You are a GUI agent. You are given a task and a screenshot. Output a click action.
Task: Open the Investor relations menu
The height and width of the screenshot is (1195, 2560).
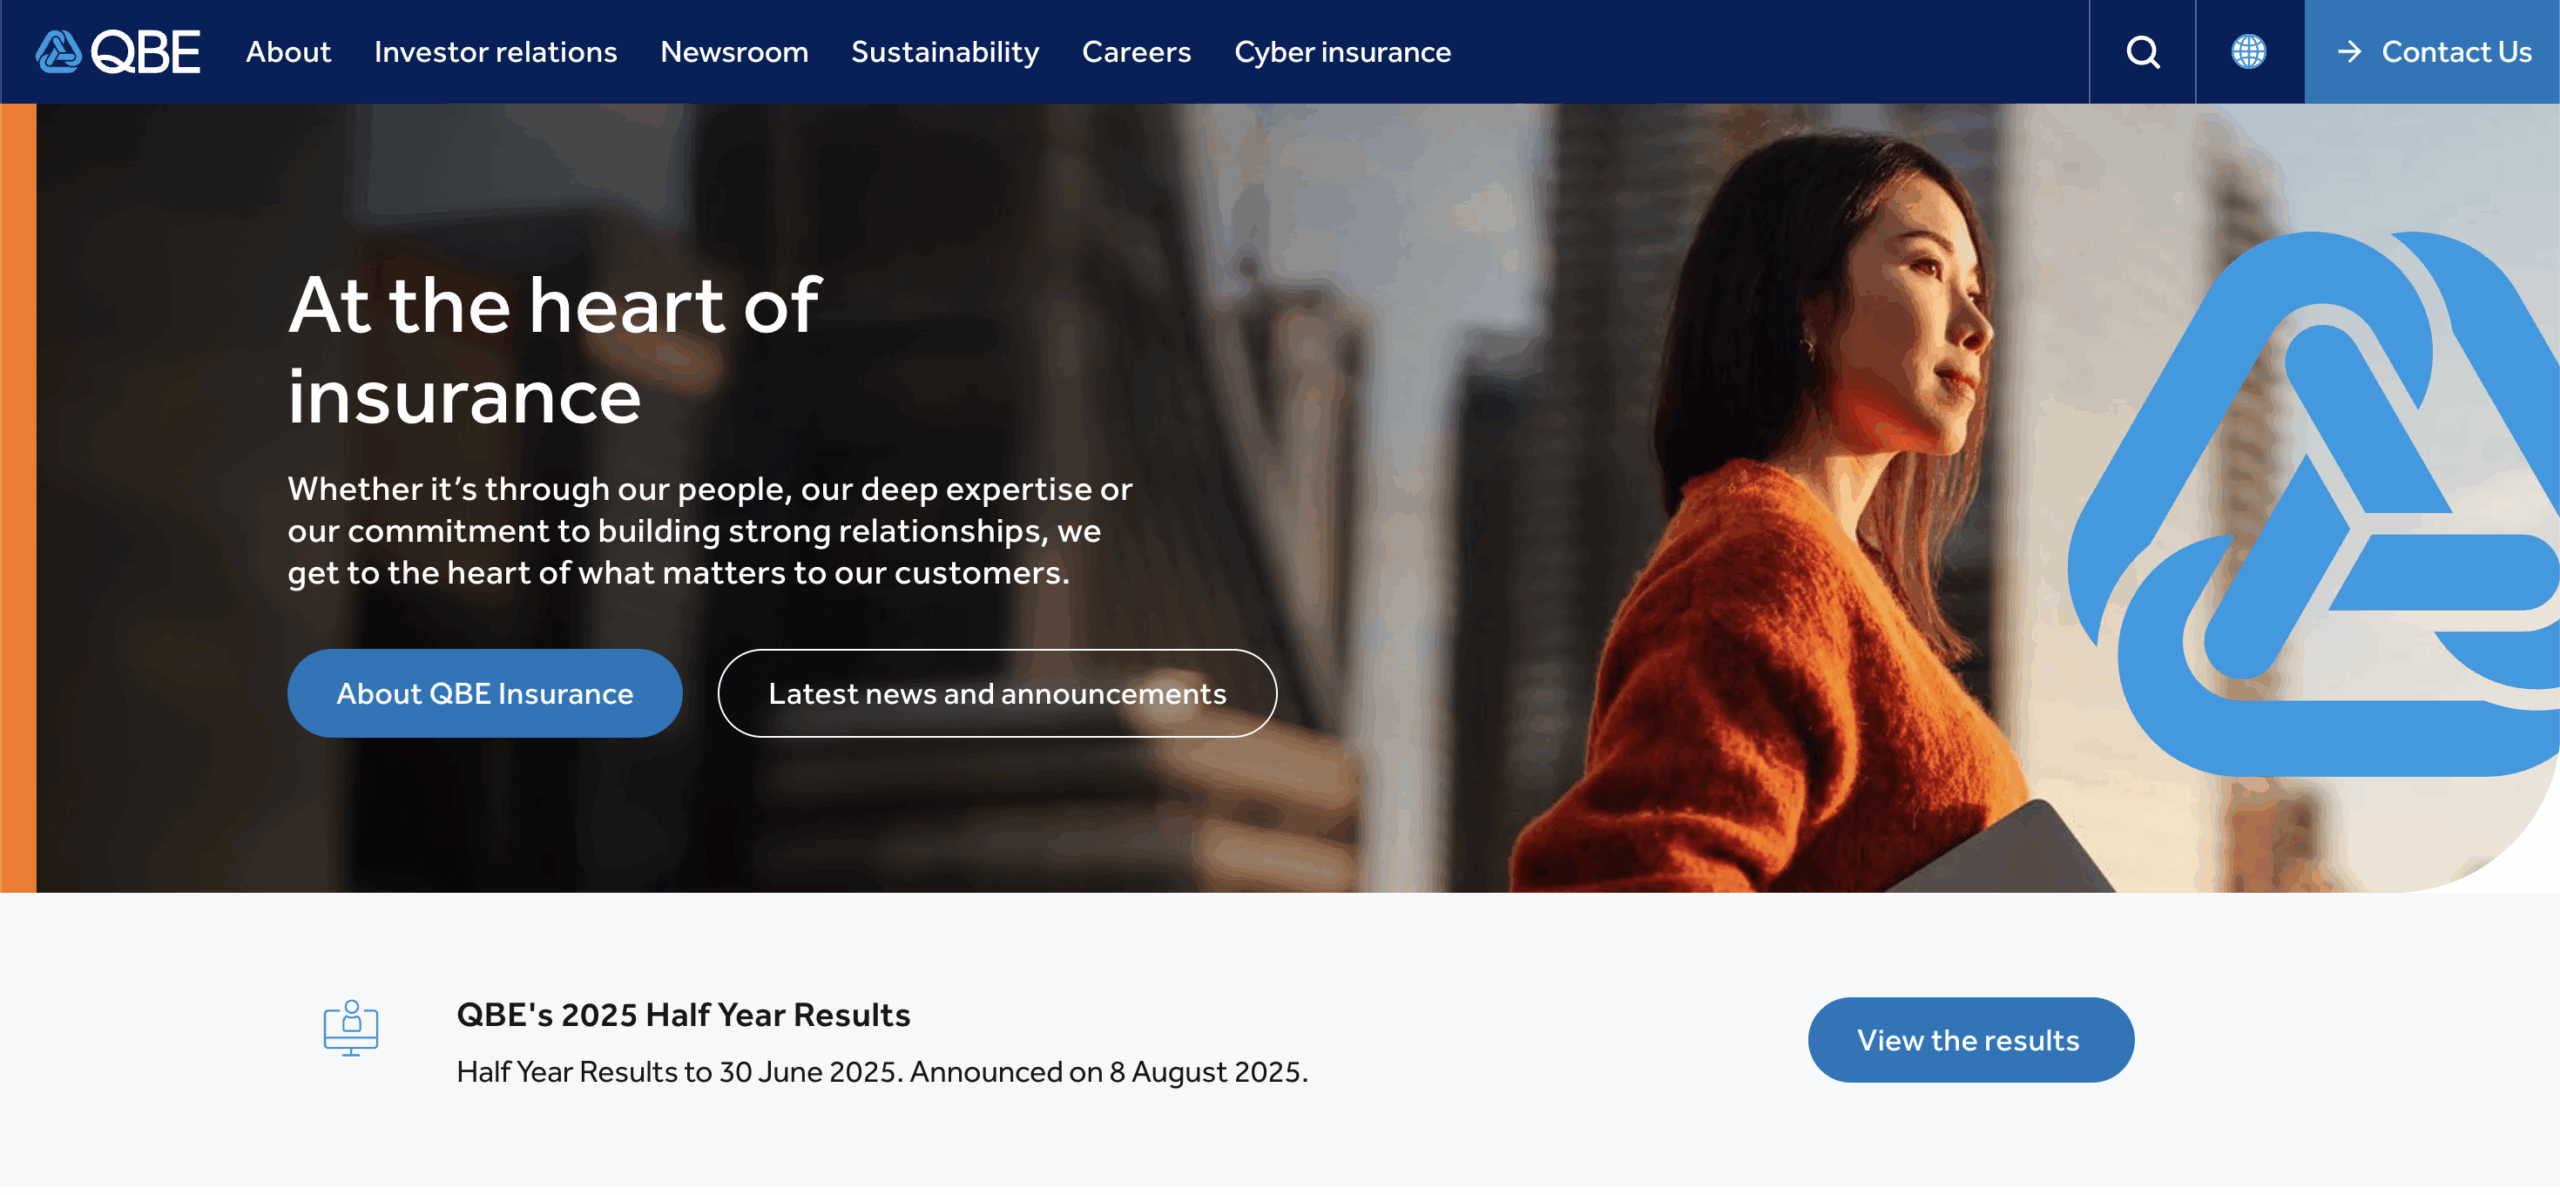(x=495, y=52)
